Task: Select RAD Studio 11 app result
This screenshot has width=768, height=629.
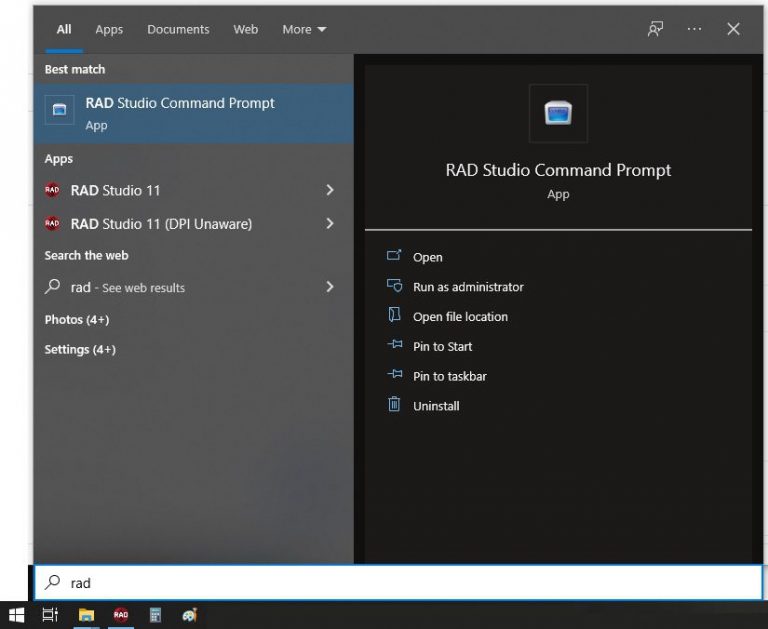Action: (x=193, y=190)
